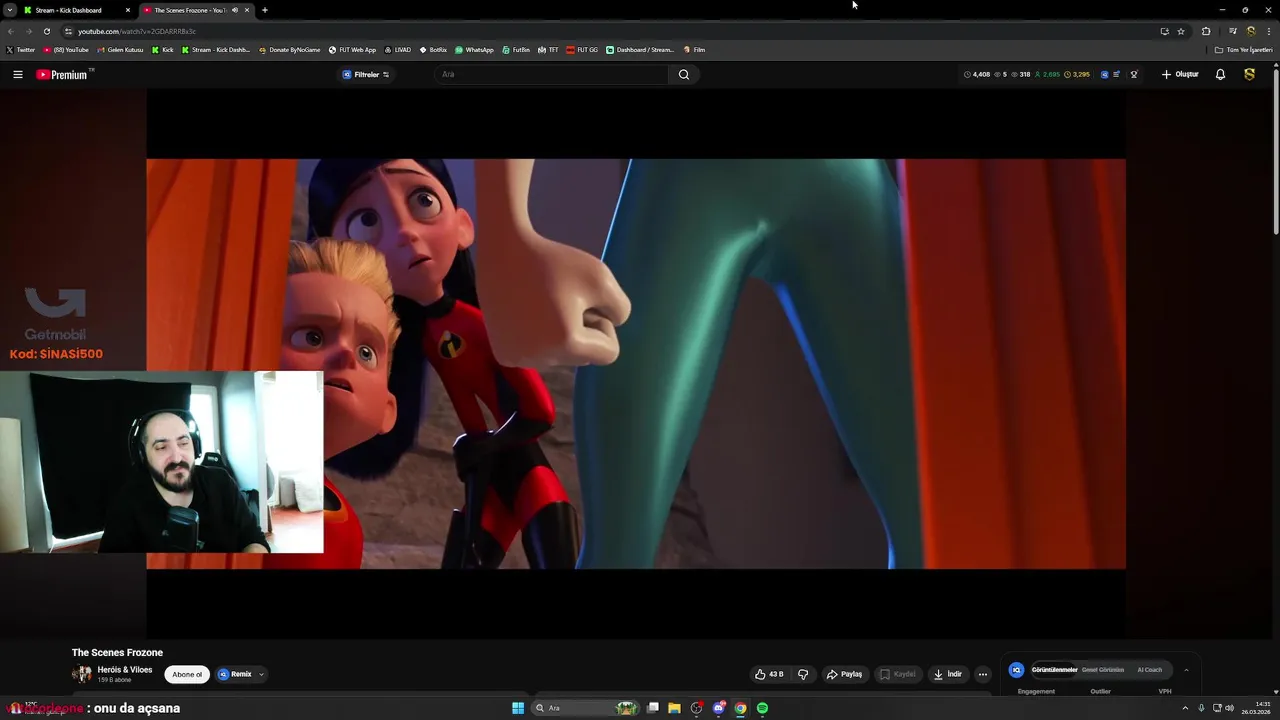
Task: Click the vidIQ list icon in YouTube header
Action: click(1118, 74)
